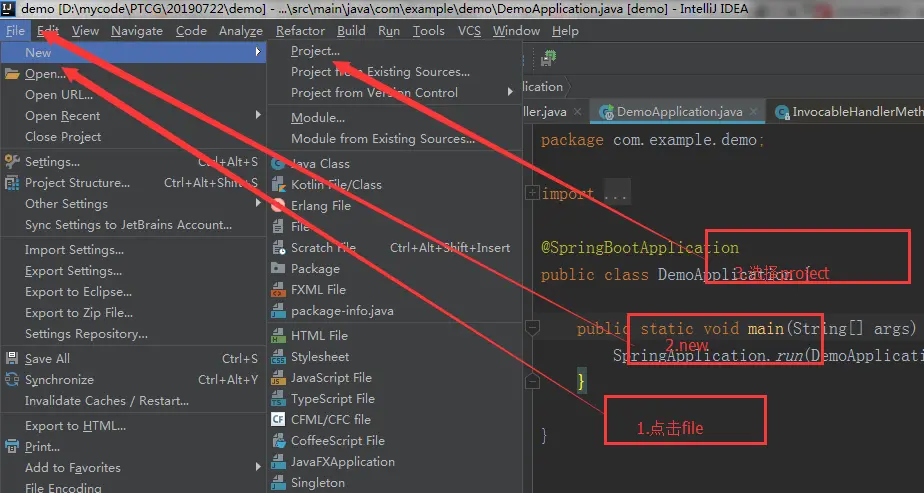Image resolution: width=924 pixels, height=493 pixels.
Task: Expand the Add to Favorites submenu arrow
Action: (x=258, y=467)
